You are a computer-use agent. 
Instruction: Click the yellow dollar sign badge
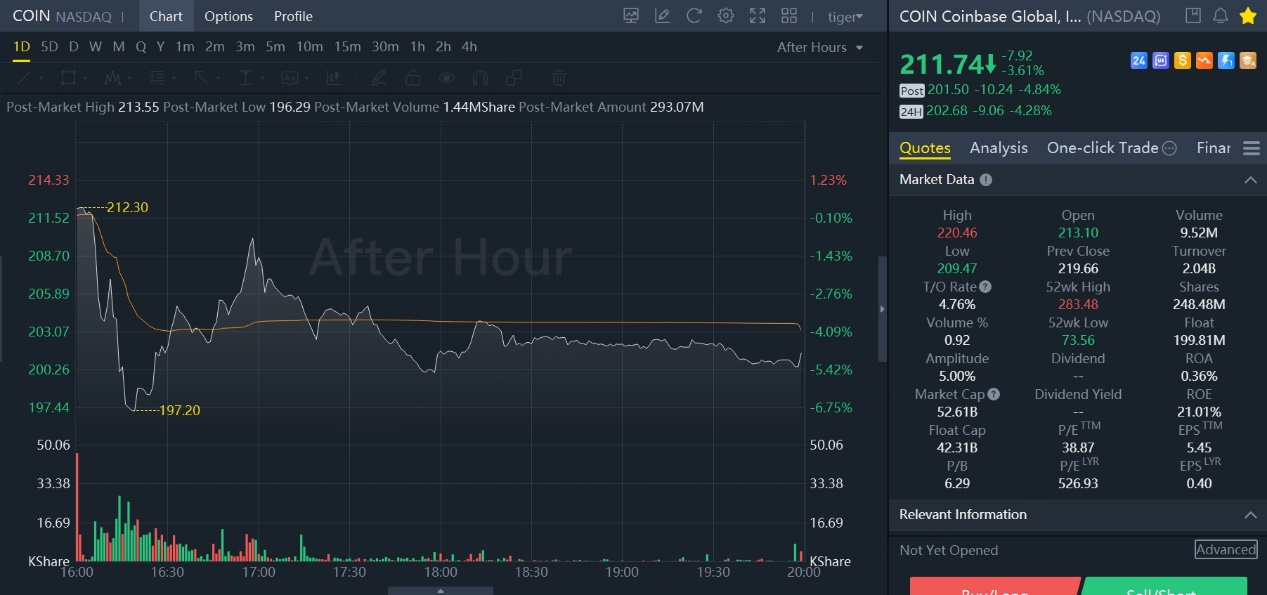[x=1183, y=61]
